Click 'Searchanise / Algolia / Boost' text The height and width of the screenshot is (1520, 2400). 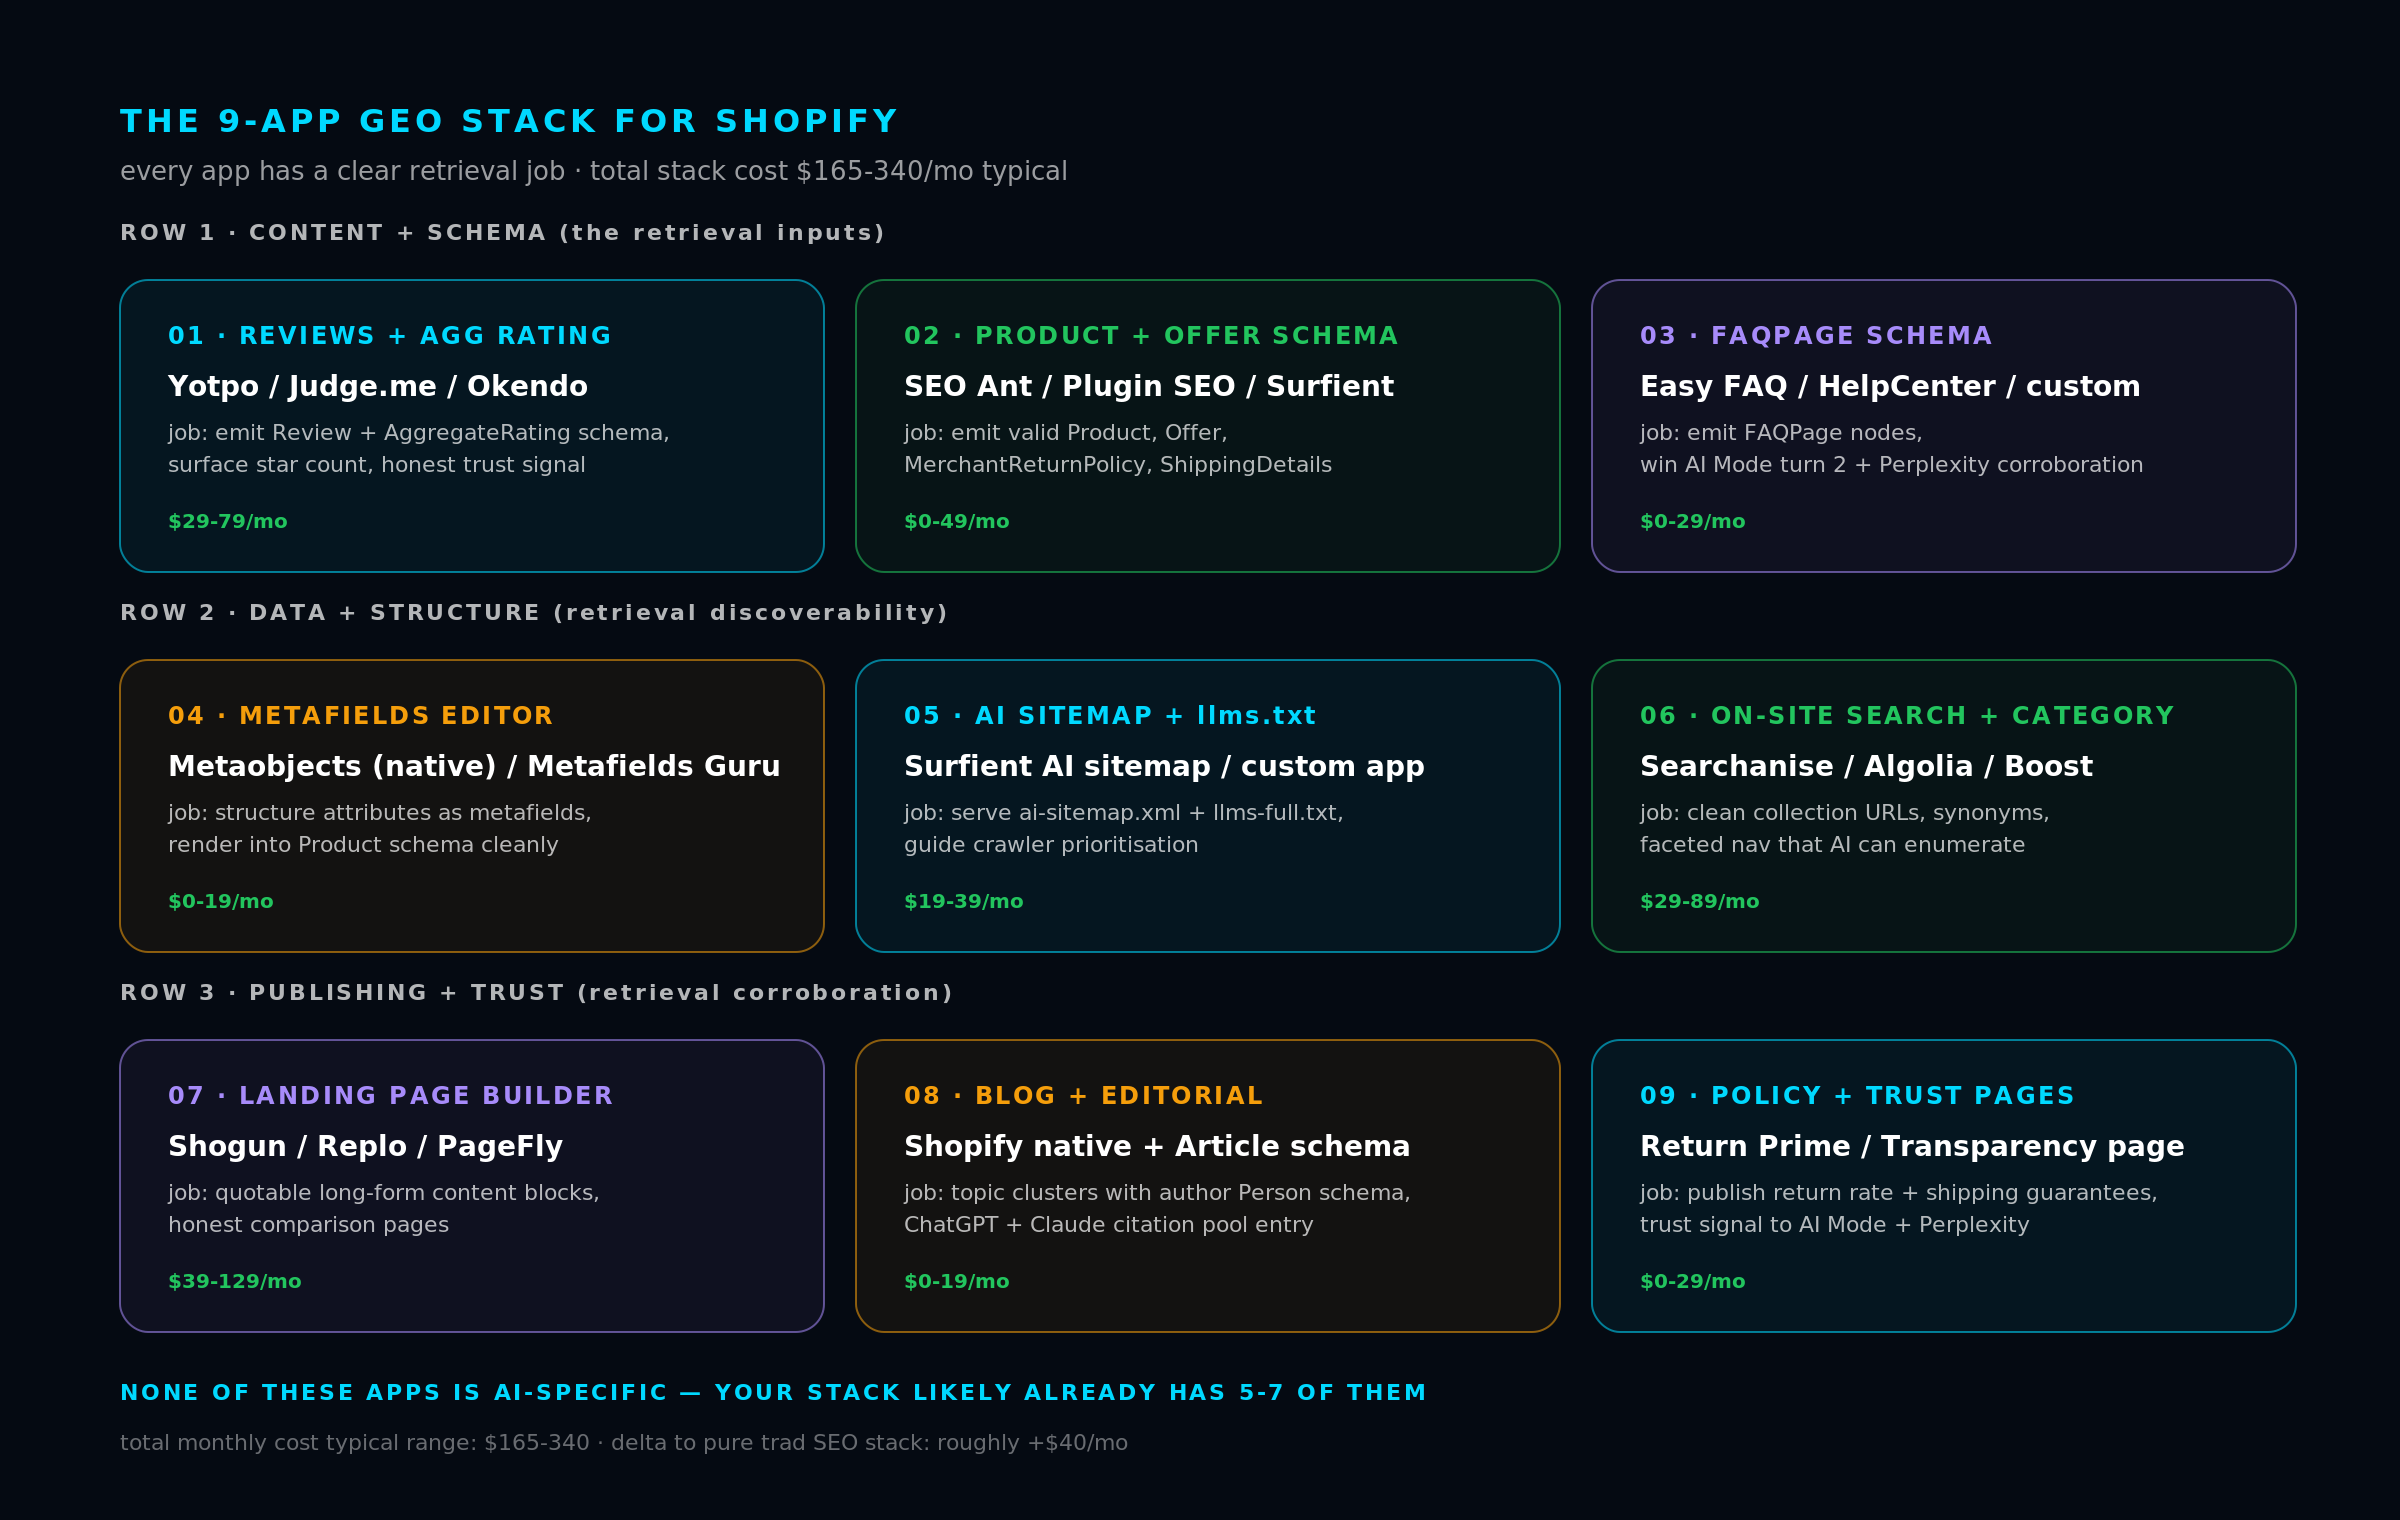pyautogui.click(x=1866, y=767)
